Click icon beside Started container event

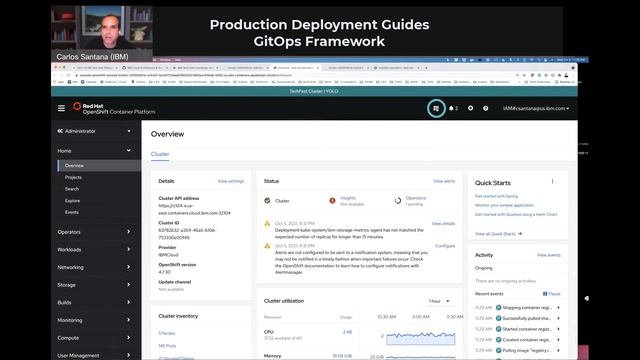tap(498, 329)
